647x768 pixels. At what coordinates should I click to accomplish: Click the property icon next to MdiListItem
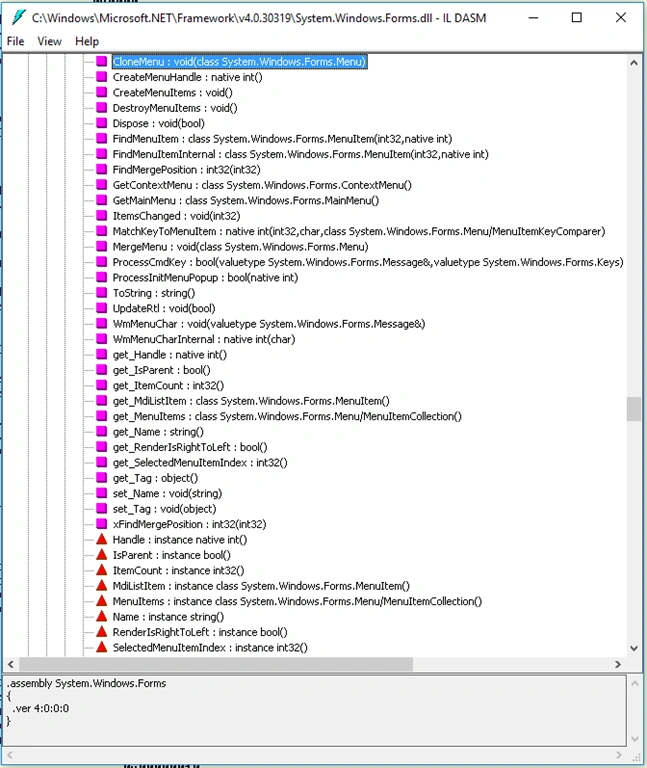tap(101, 586)
